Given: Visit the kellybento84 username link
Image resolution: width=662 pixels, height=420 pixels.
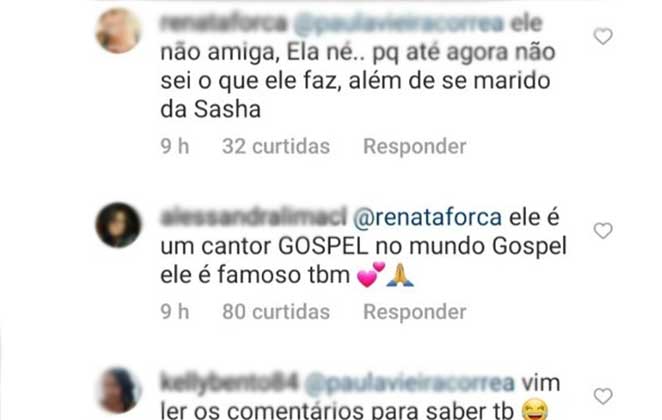Looking at the screenshot, I should 230,383.
